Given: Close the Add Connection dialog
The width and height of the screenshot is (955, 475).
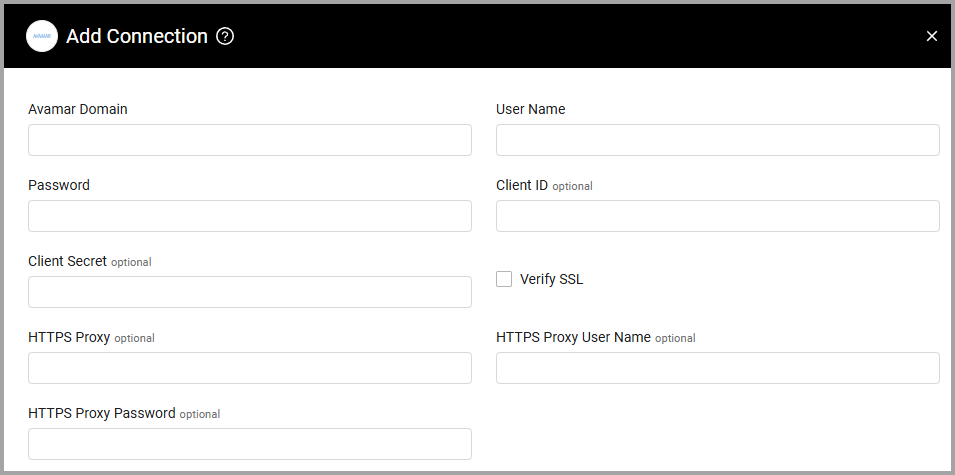Looking at the screenshot, I should pos(931,37).
